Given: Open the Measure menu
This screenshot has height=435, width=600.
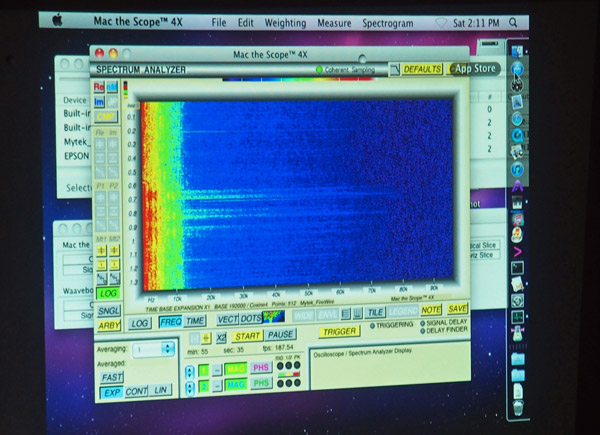Looking at the screenshot, I should tap(334, 23).
